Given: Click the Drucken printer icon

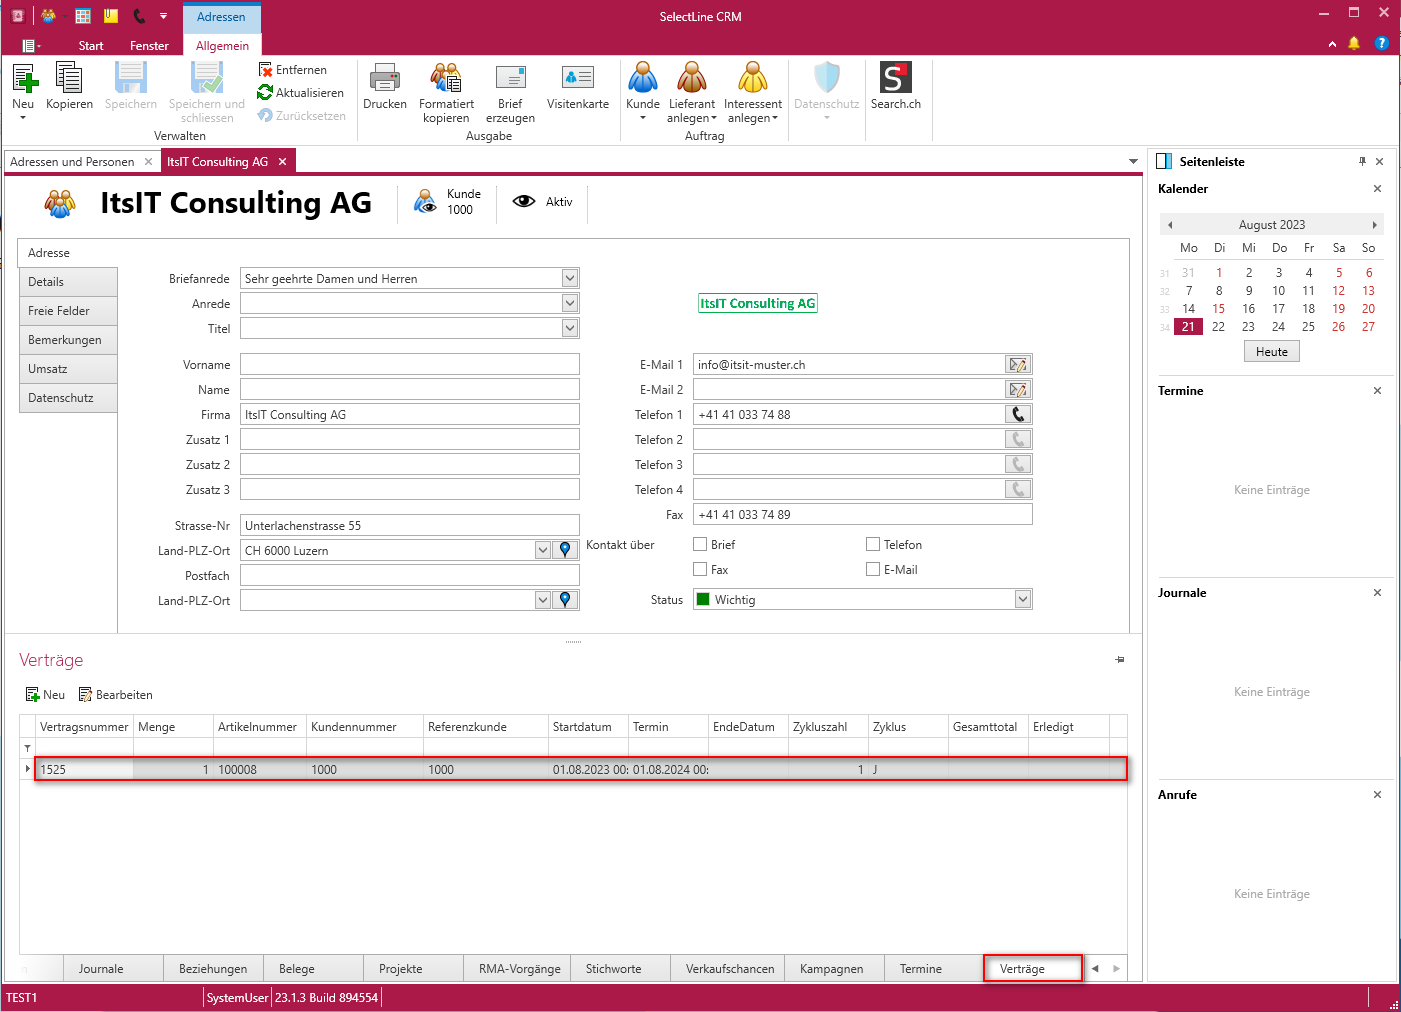Looking at the screenshot, I should point(385,78).
